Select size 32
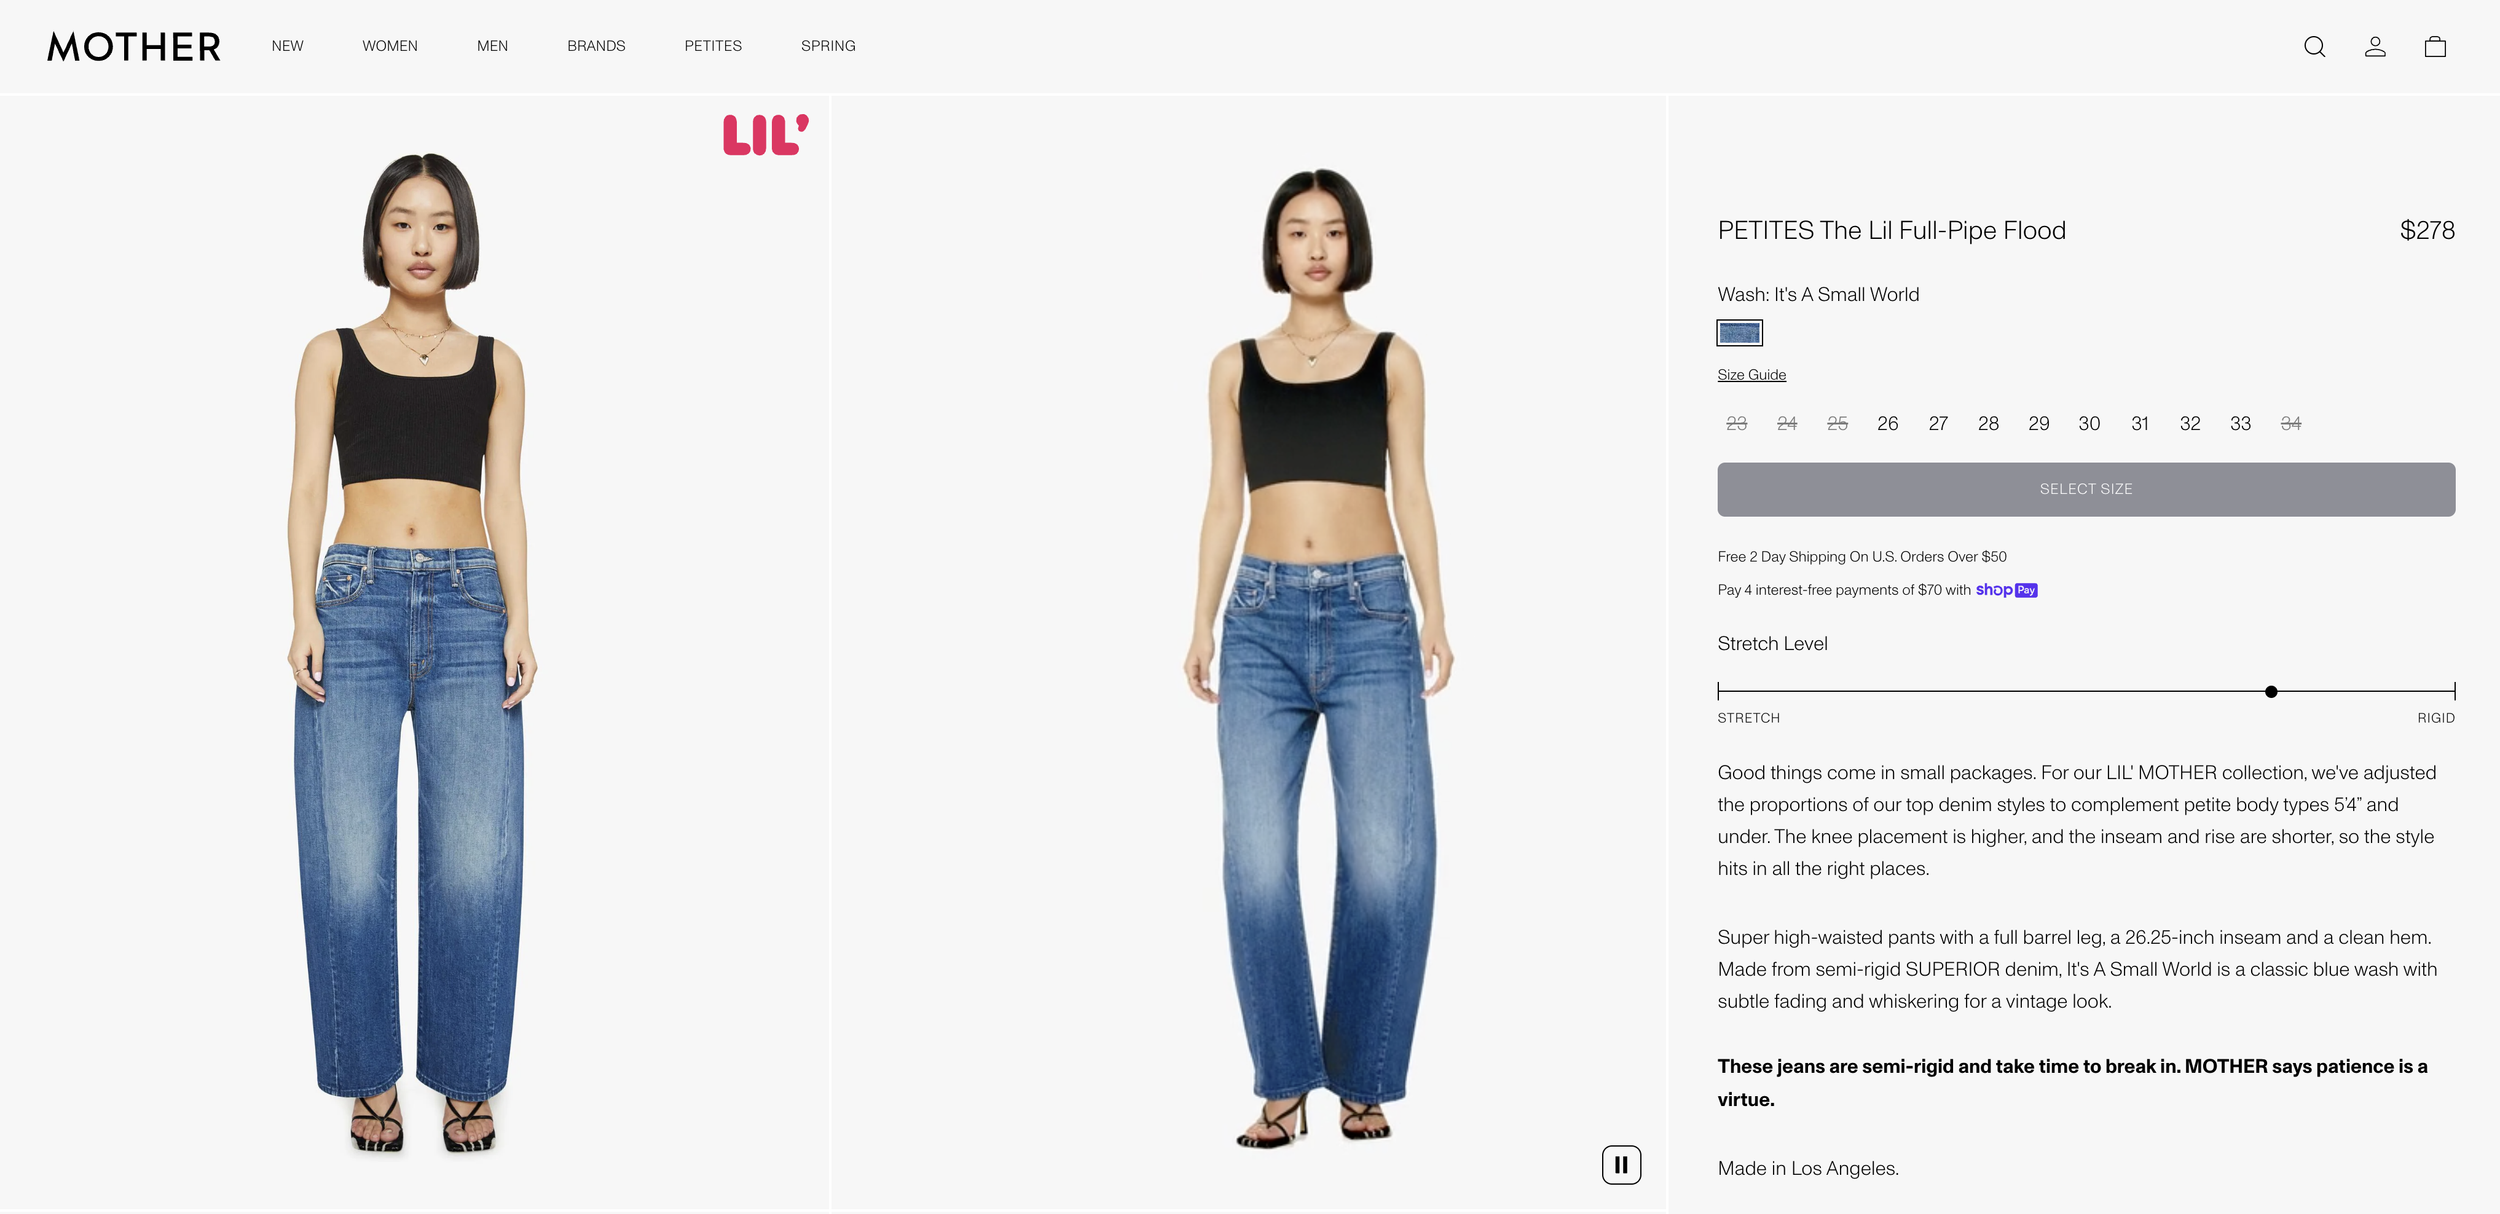2500x1214 pixels. coord(2190,424)
